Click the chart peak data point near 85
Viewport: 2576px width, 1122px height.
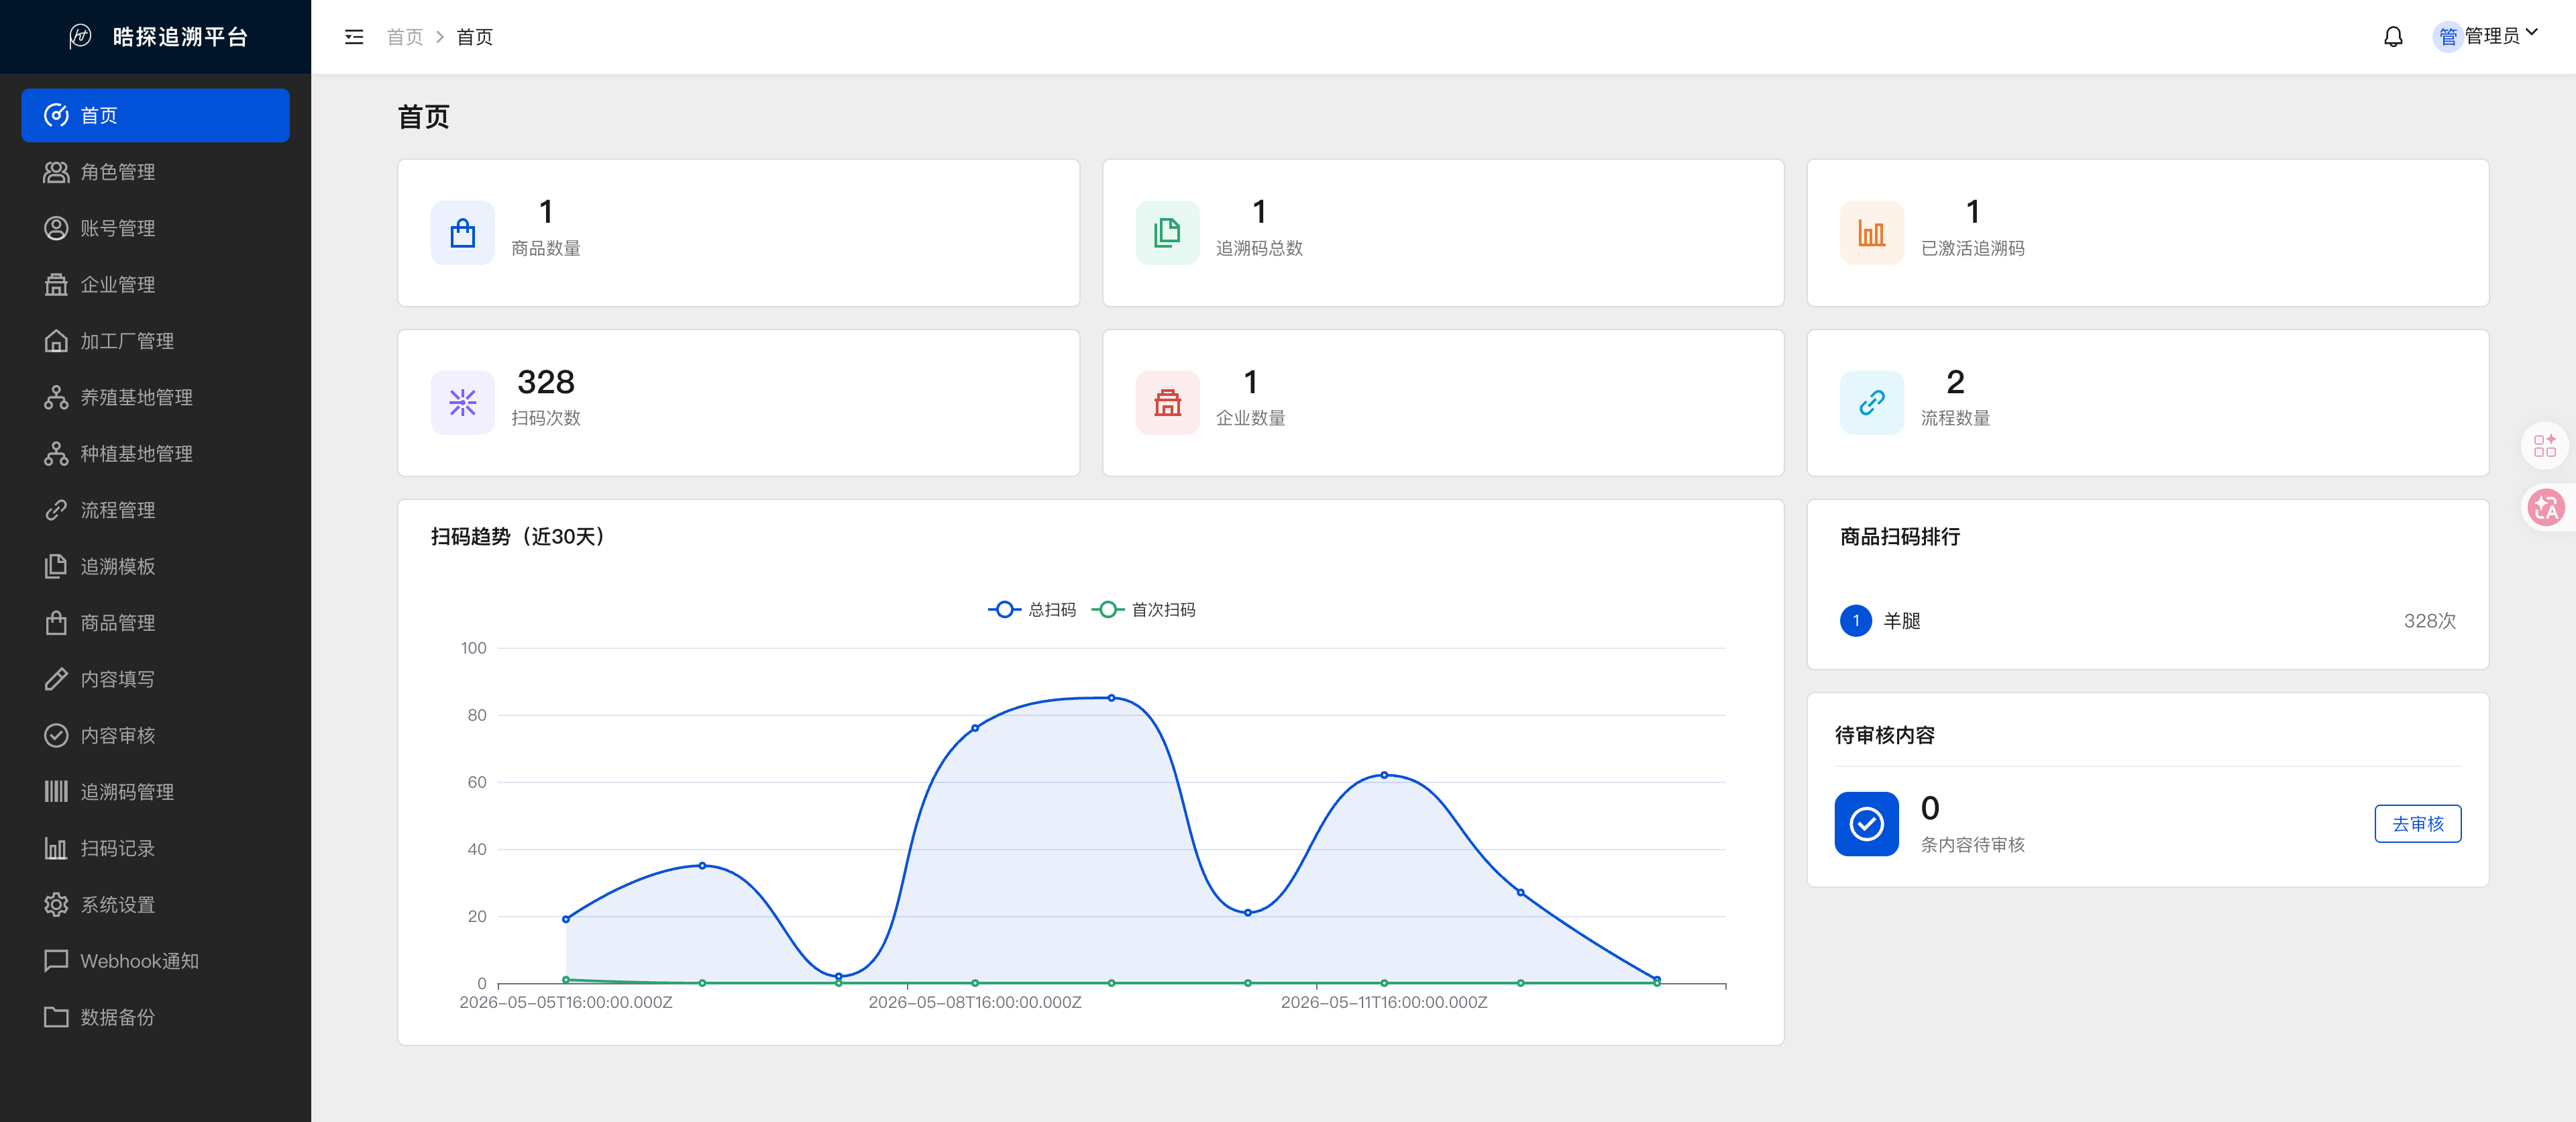pyautogui.click(x=1111, y=698)
